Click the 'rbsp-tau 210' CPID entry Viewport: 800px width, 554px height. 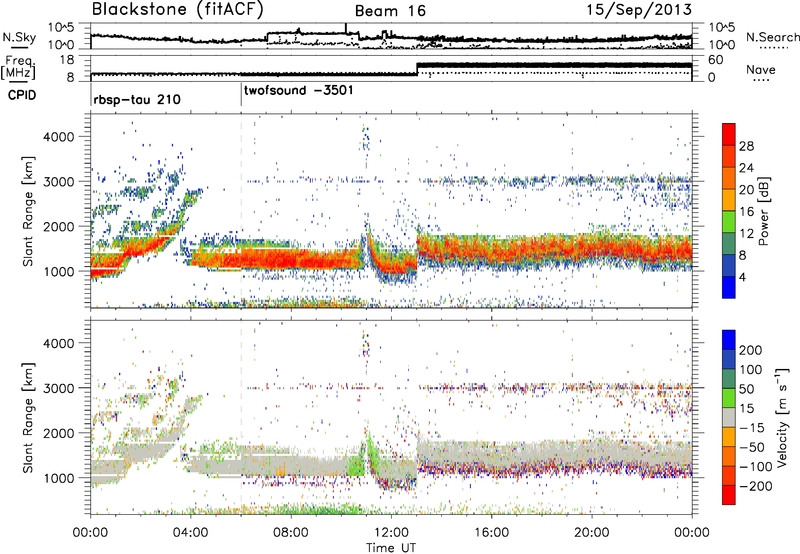pos(137,99)
